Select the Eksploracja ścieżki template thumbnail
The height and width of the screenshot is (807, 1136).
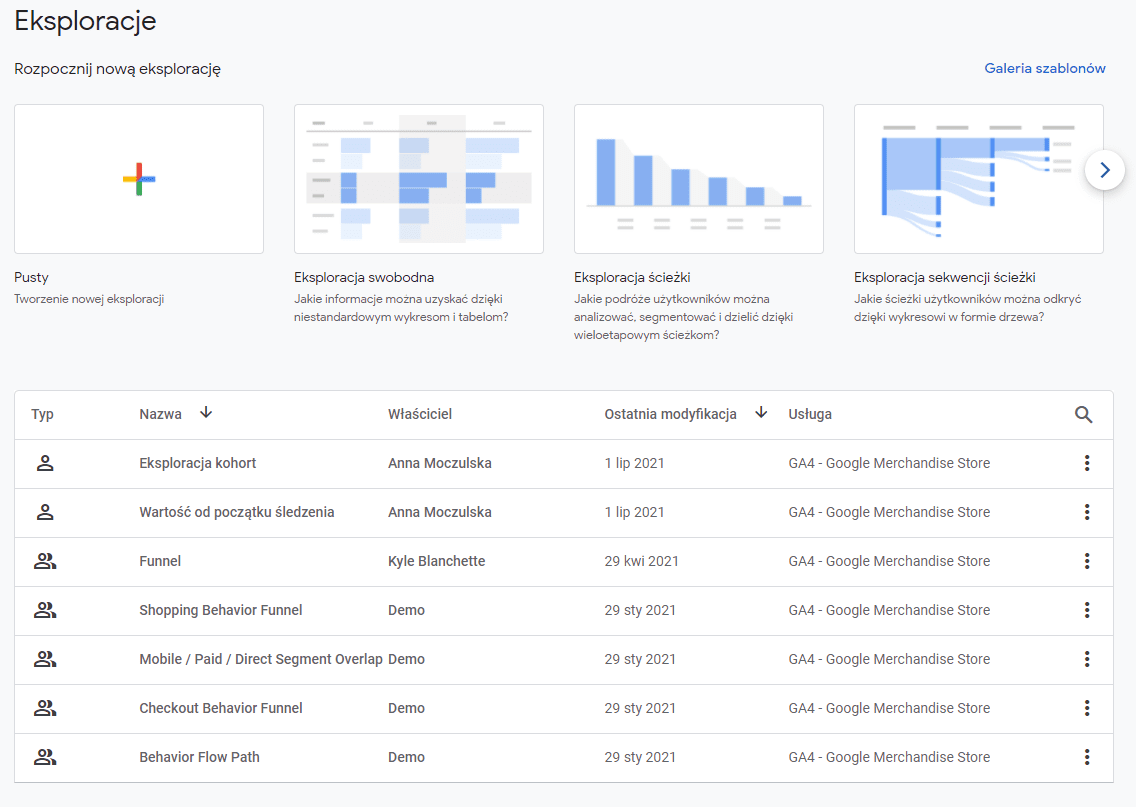(x=698, y=179)
